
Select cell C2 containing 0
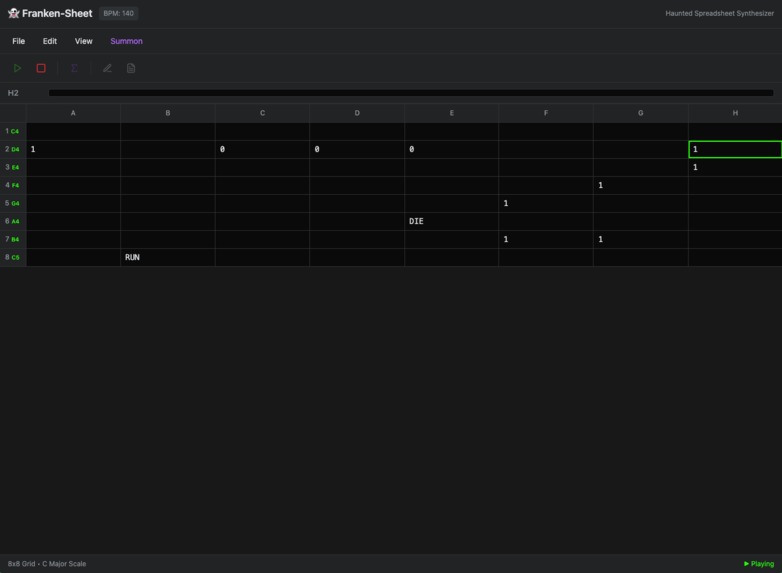click(262, 150)
